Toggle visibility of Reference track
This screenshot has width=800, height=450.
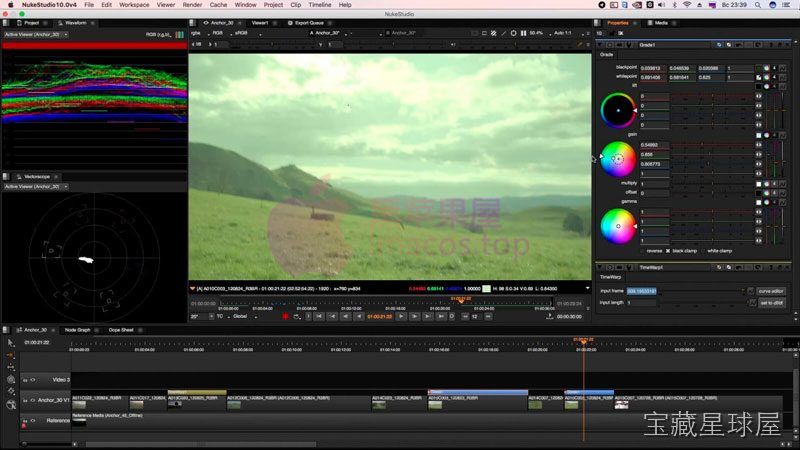click(33, 421)
